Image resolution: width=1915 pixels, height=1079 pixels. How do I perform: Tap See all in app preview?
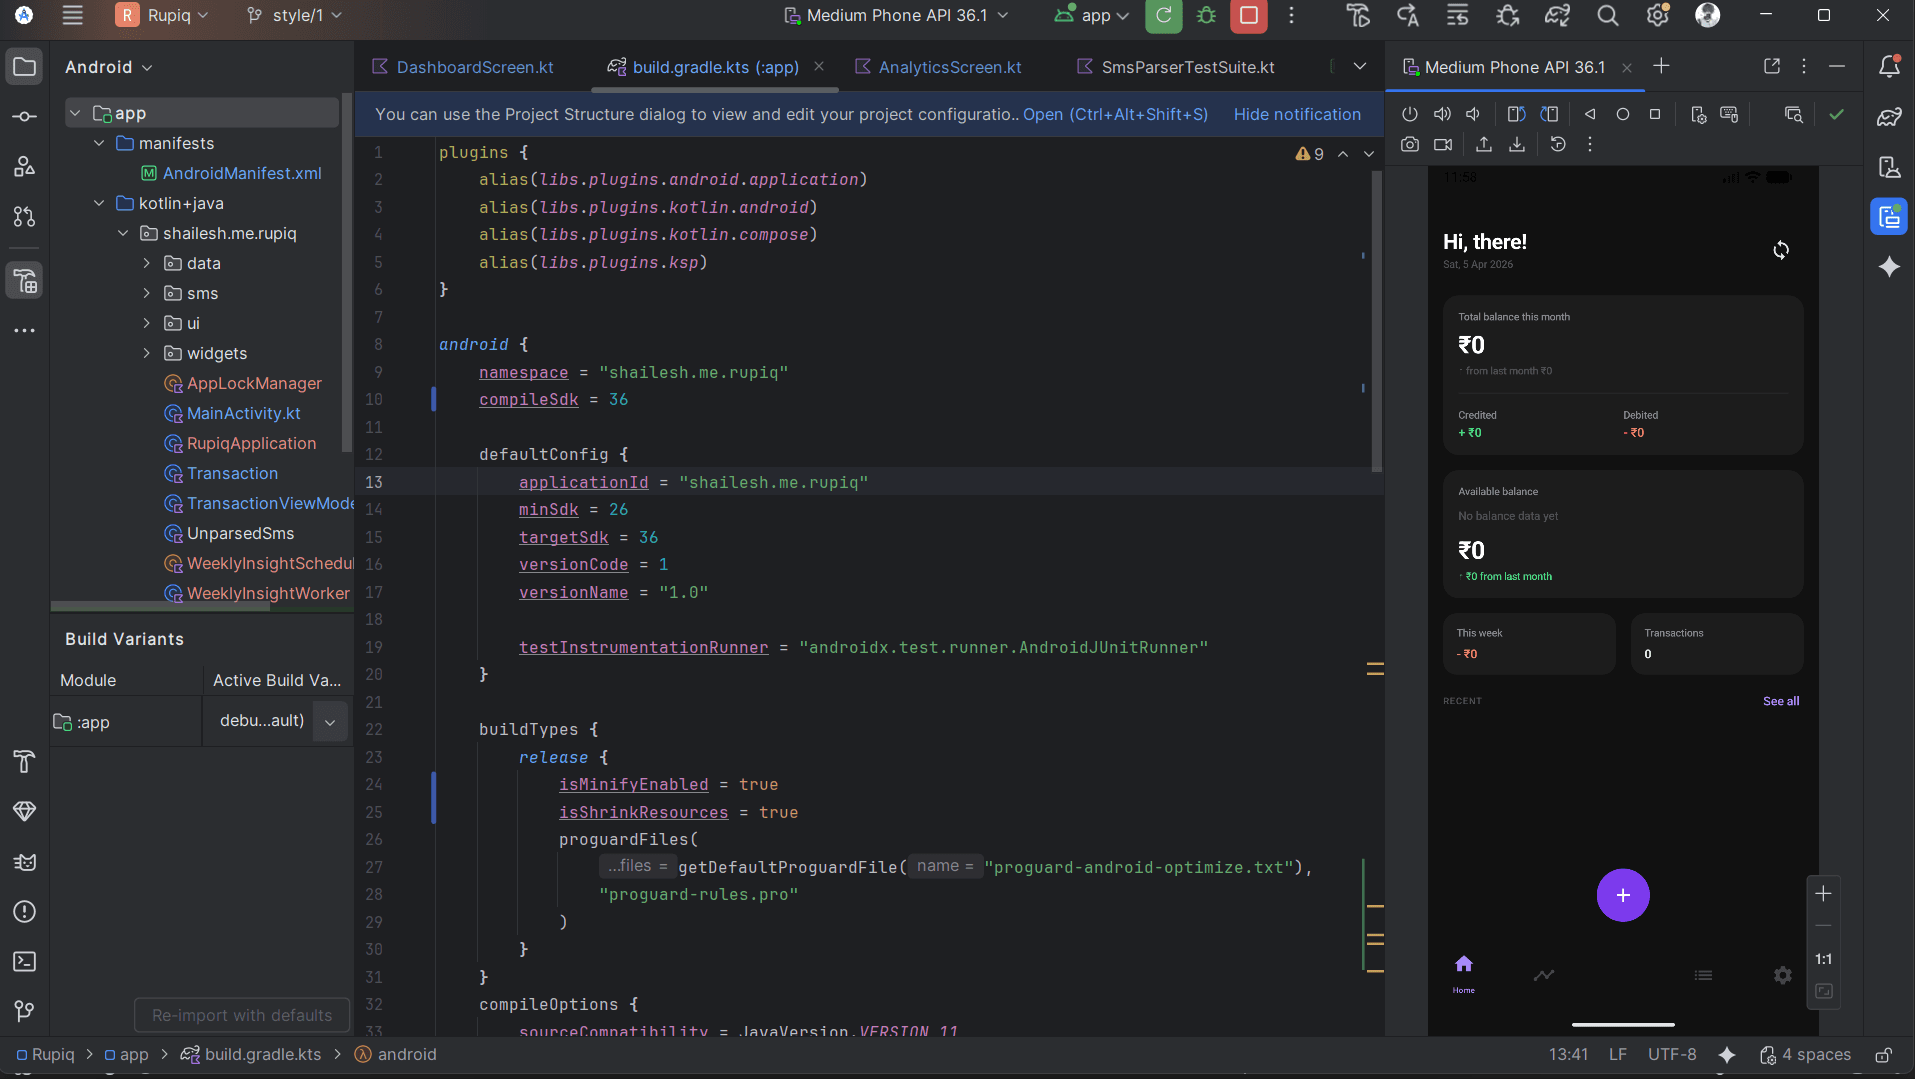(1780, 701)
